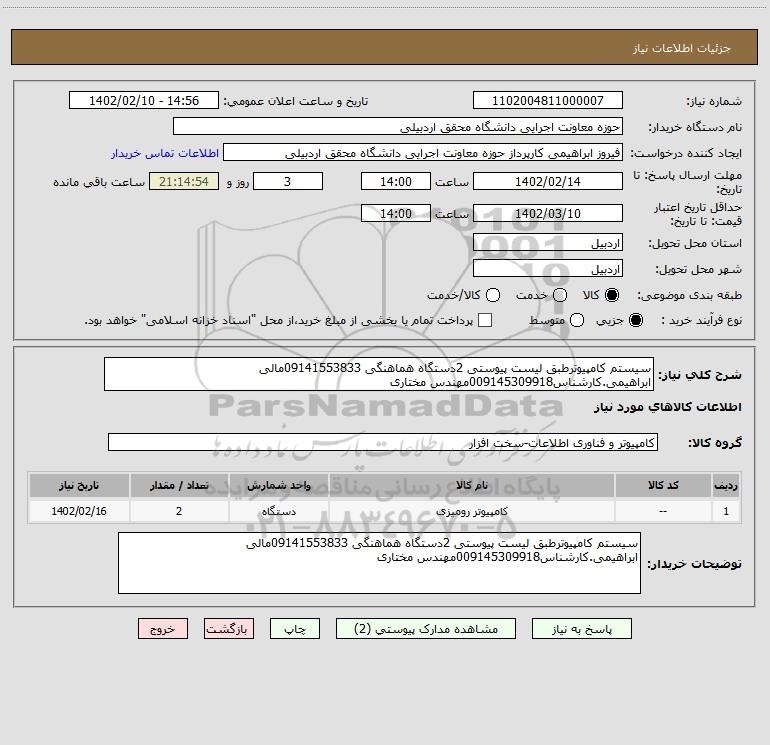Select the خدمت radio button

[x=560, y=295]
